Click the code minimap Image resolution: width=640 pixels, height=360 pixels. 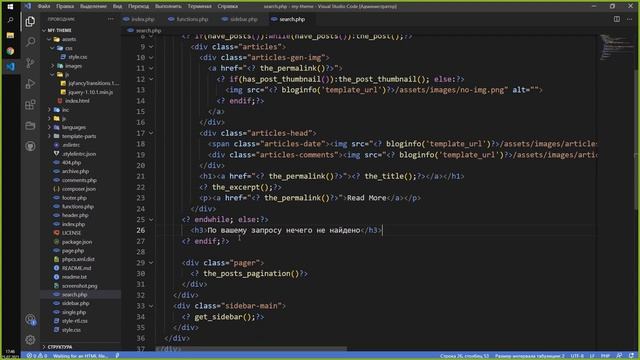click(x=616, y=47)
